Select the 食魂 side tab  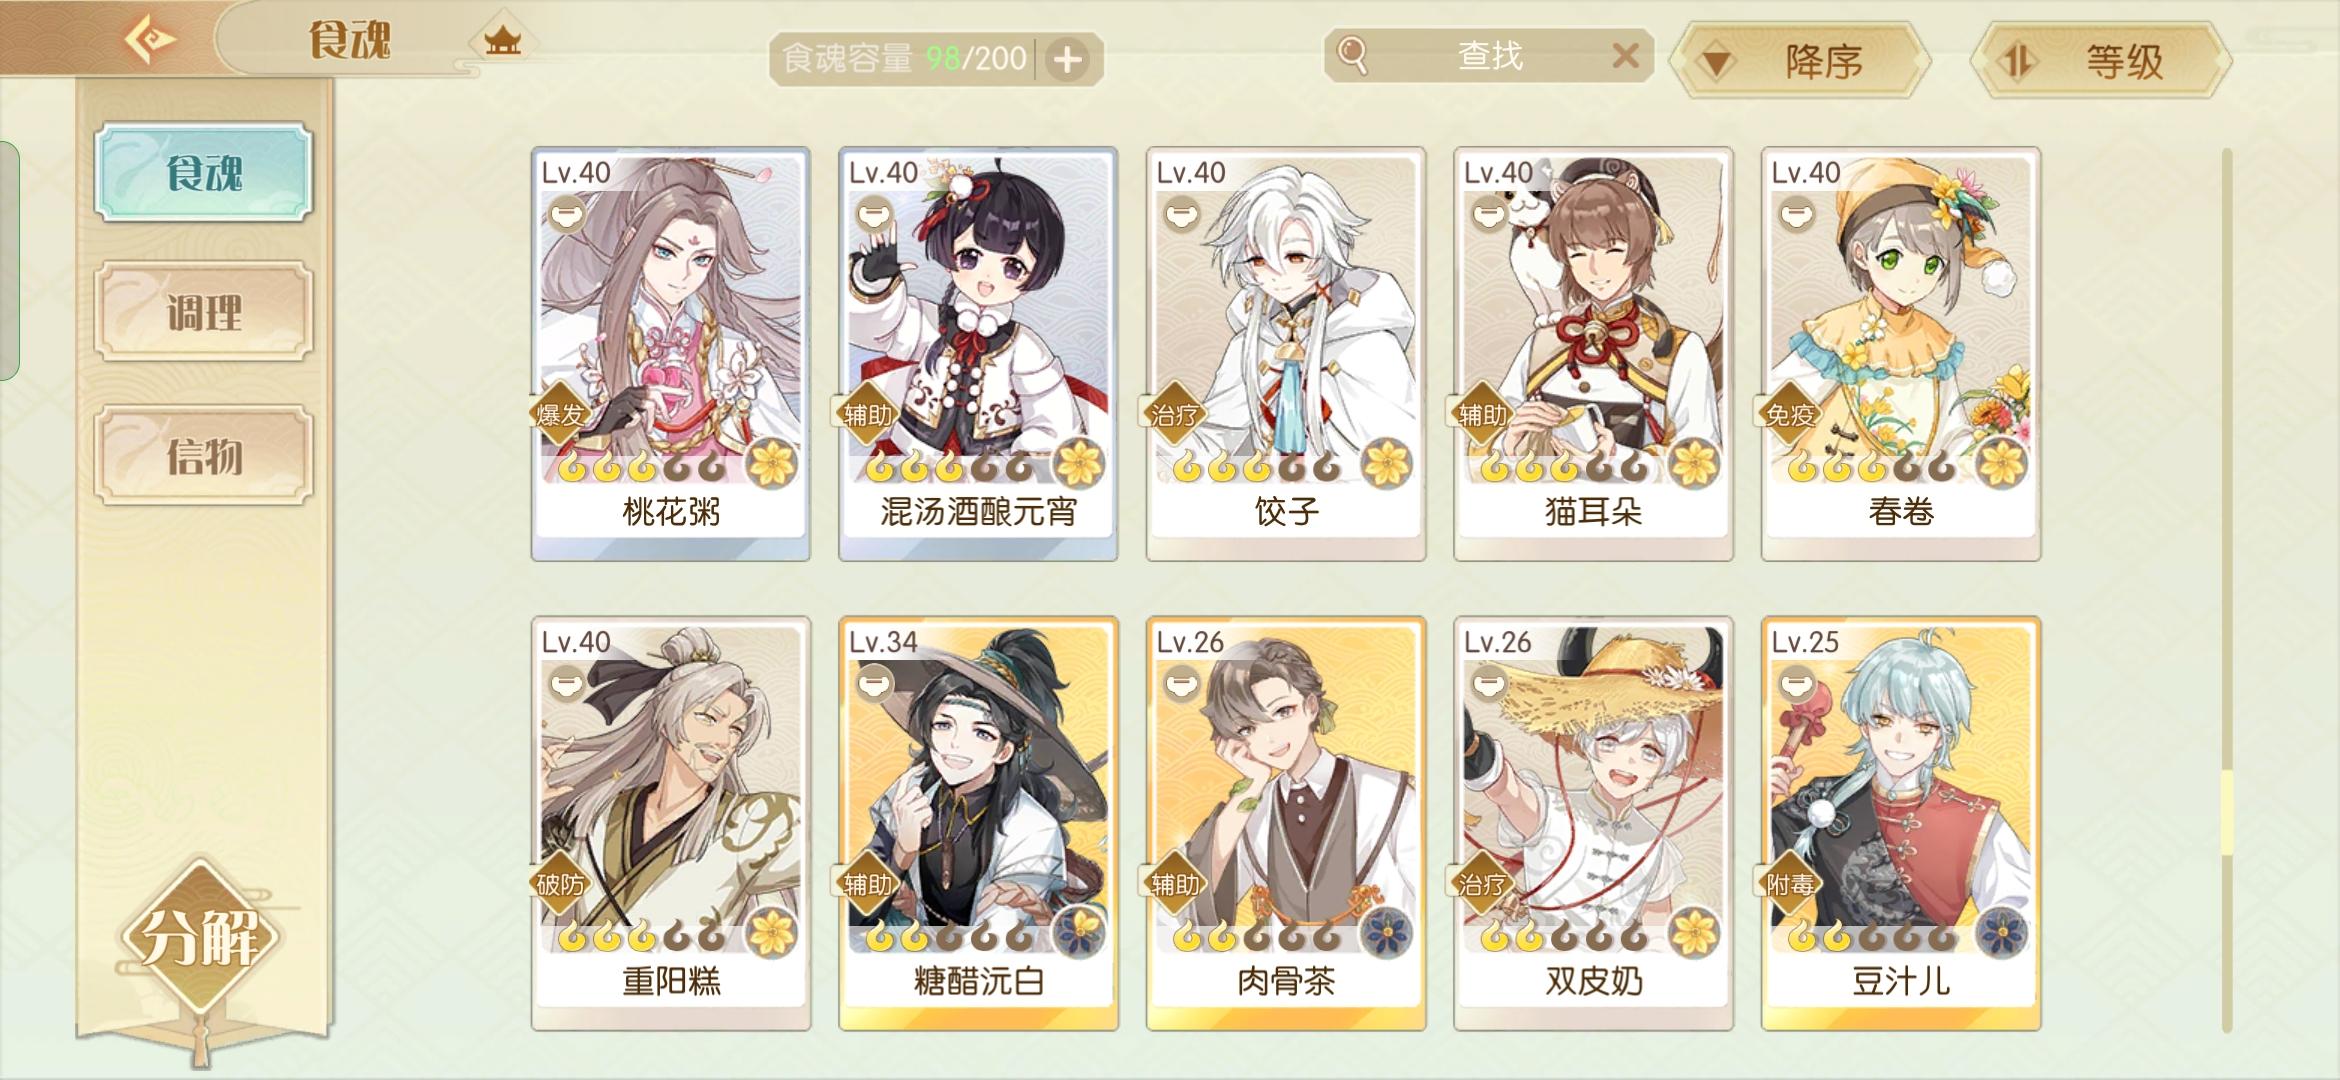pyautogui.click(x=204, y=172)
